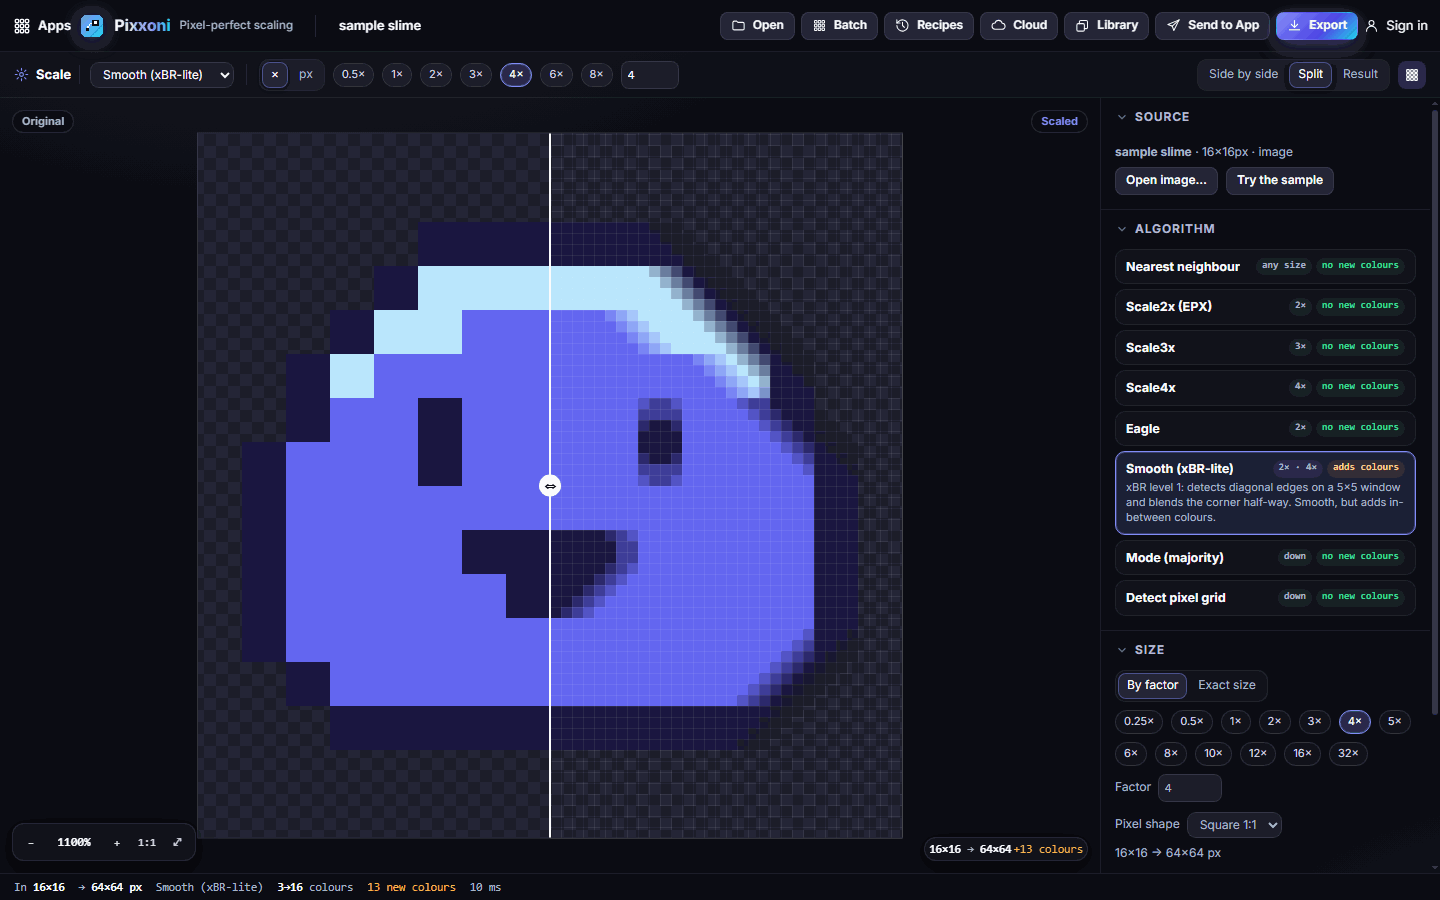Select Nearest neighbour algorithm

click(1265, 266)
